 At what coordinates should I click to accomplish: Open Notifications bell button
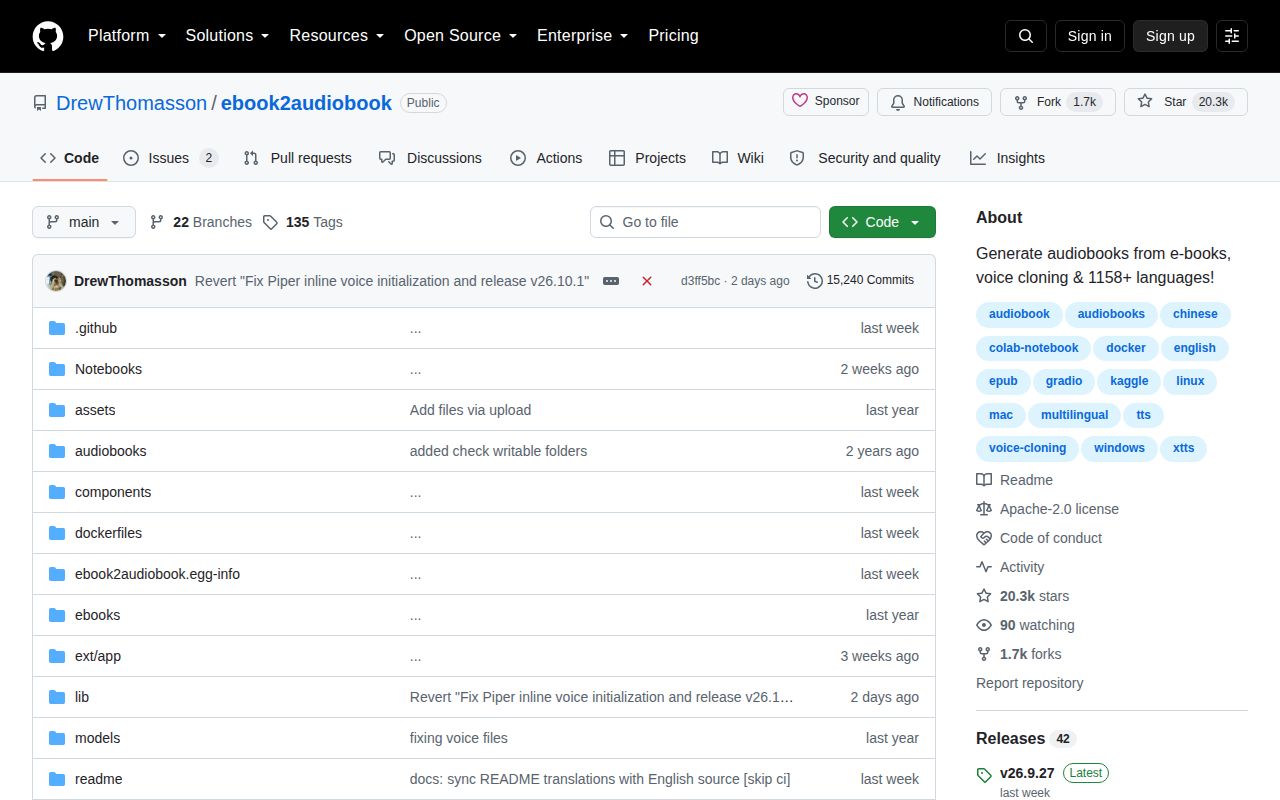pos(934,102)
